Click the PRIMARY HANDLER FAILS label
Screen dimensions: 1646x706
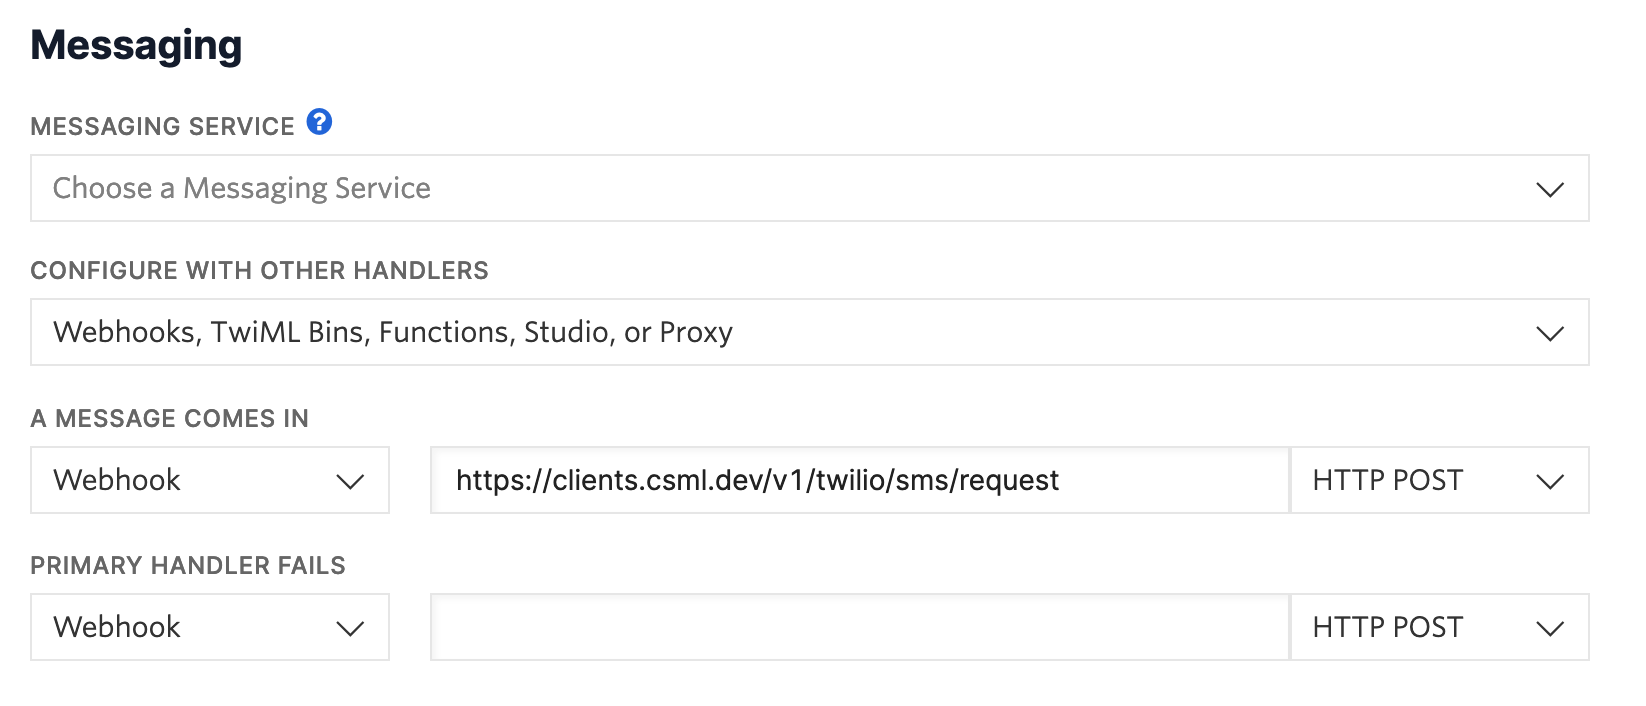coord(188,565)
